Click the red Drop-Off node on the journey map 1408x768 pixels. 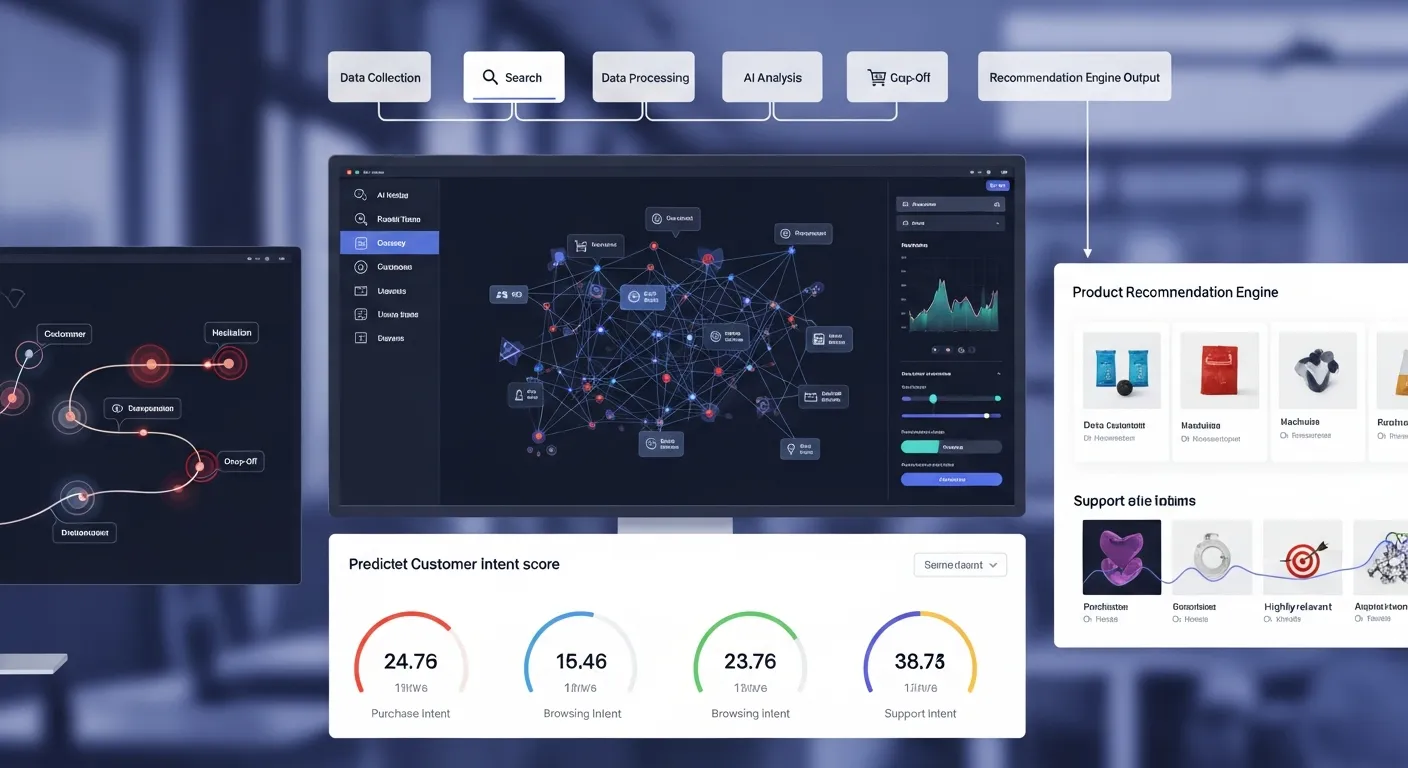201,466
